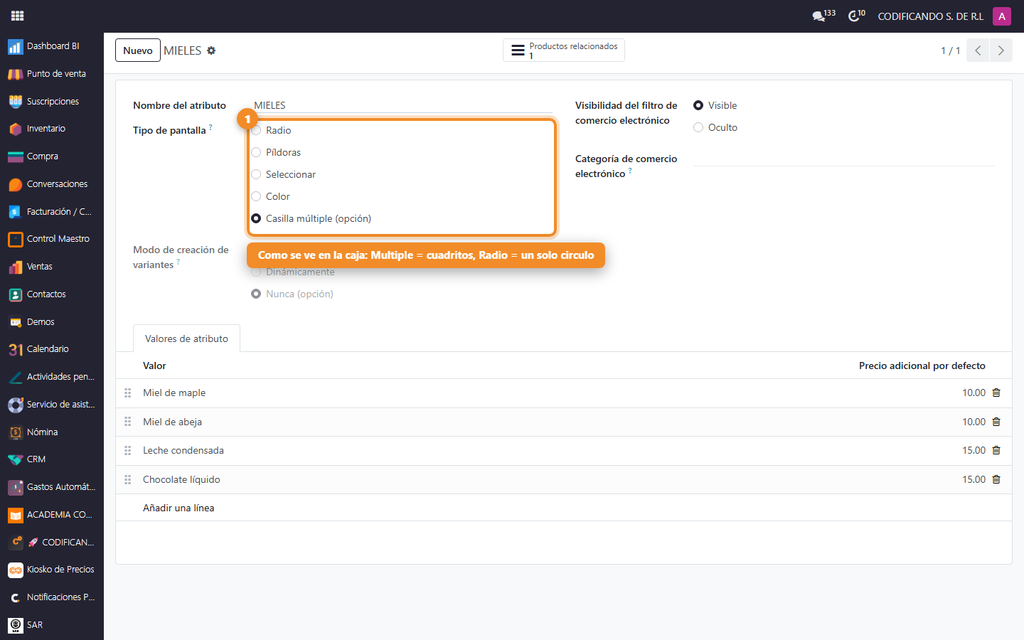The image size is (1024, 640).
Task: Delete the Chocolate líquido row
Action: pyautogui.click(x=996, y=479)
